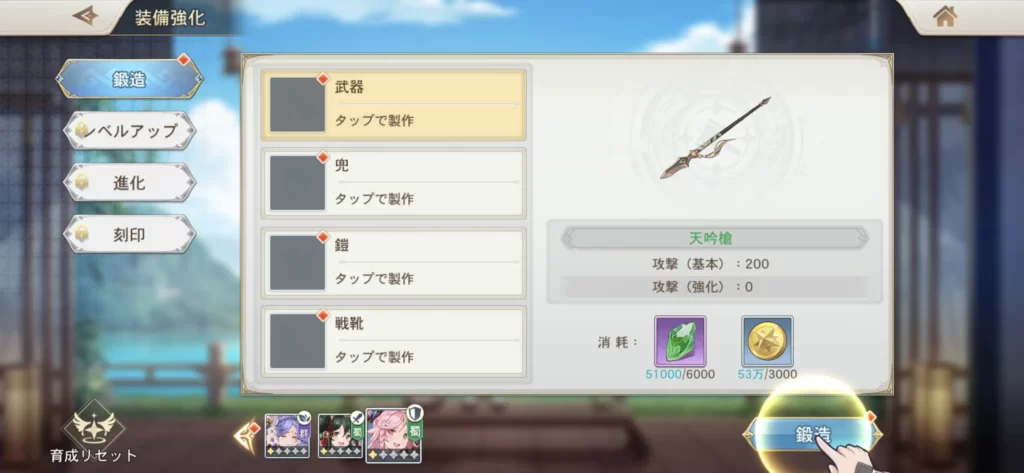Select the 兜 crafting slot
Image resolution: width=1024 pixels, height=473 pixels.
pos(394,184)
